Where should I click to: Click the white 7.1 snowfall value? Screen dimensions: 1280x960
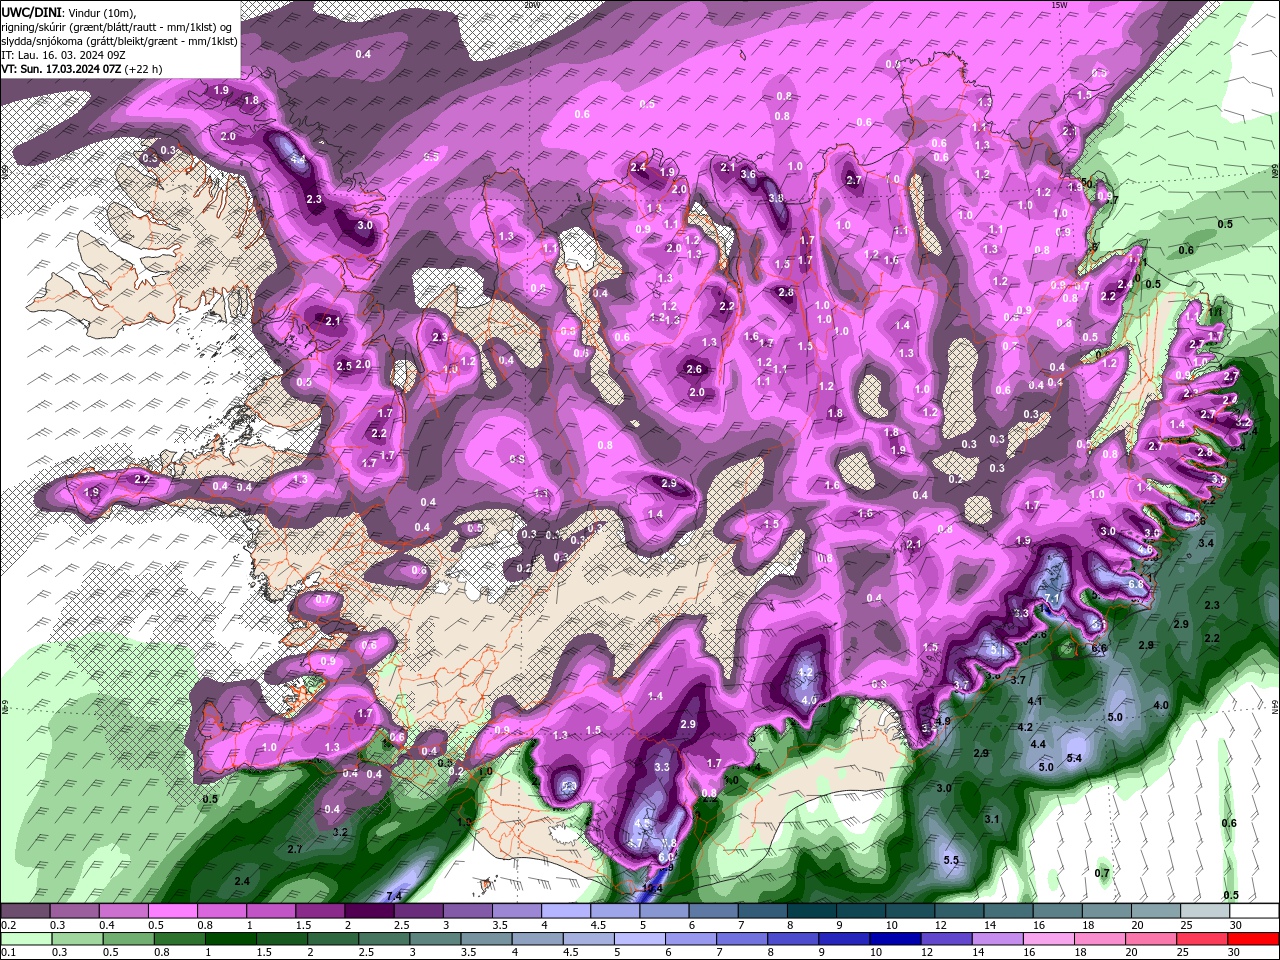point(1052,598)
